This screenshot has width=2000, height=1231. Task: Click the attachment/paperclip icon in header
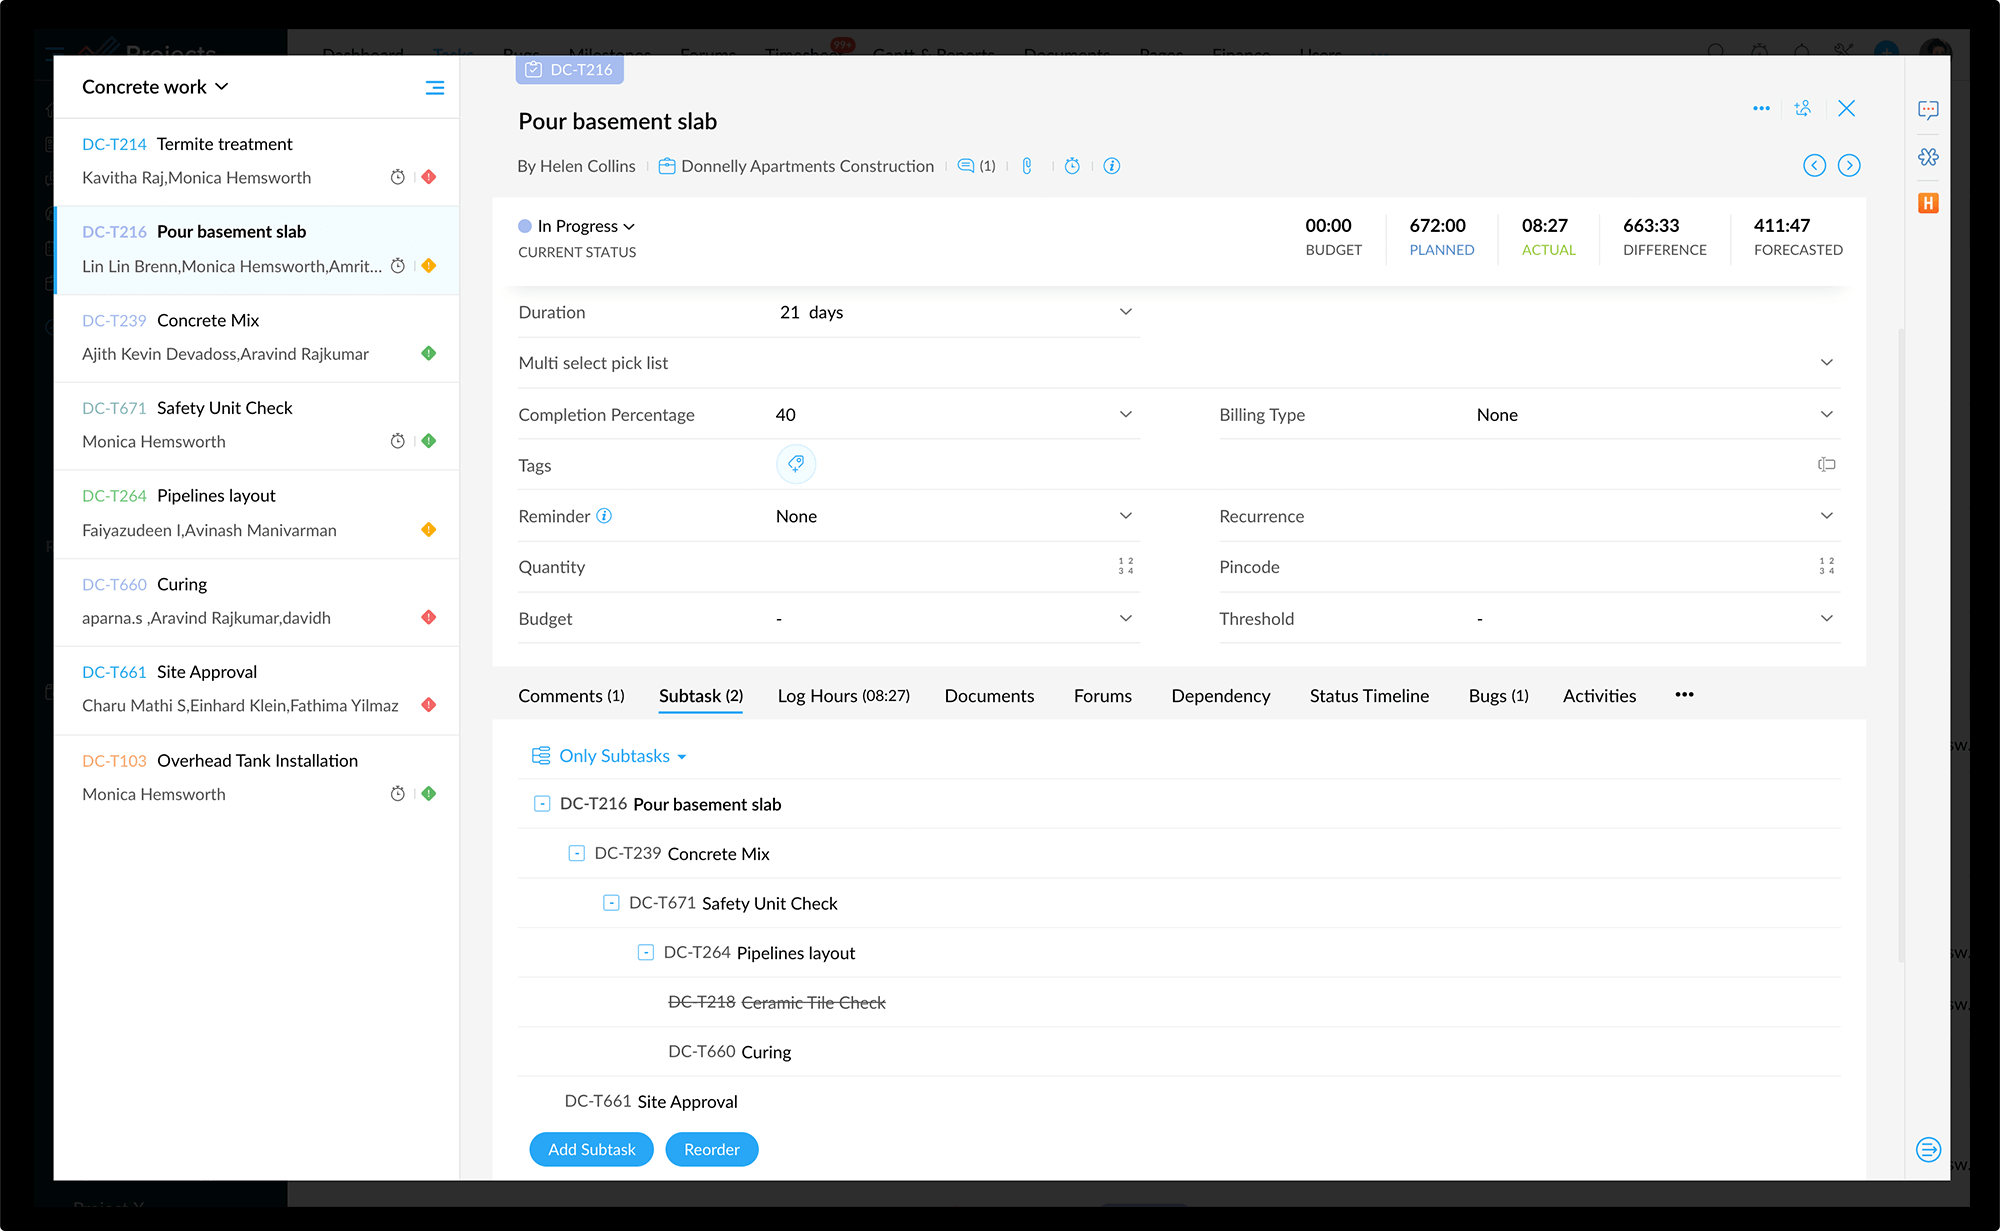point(1026,166)
